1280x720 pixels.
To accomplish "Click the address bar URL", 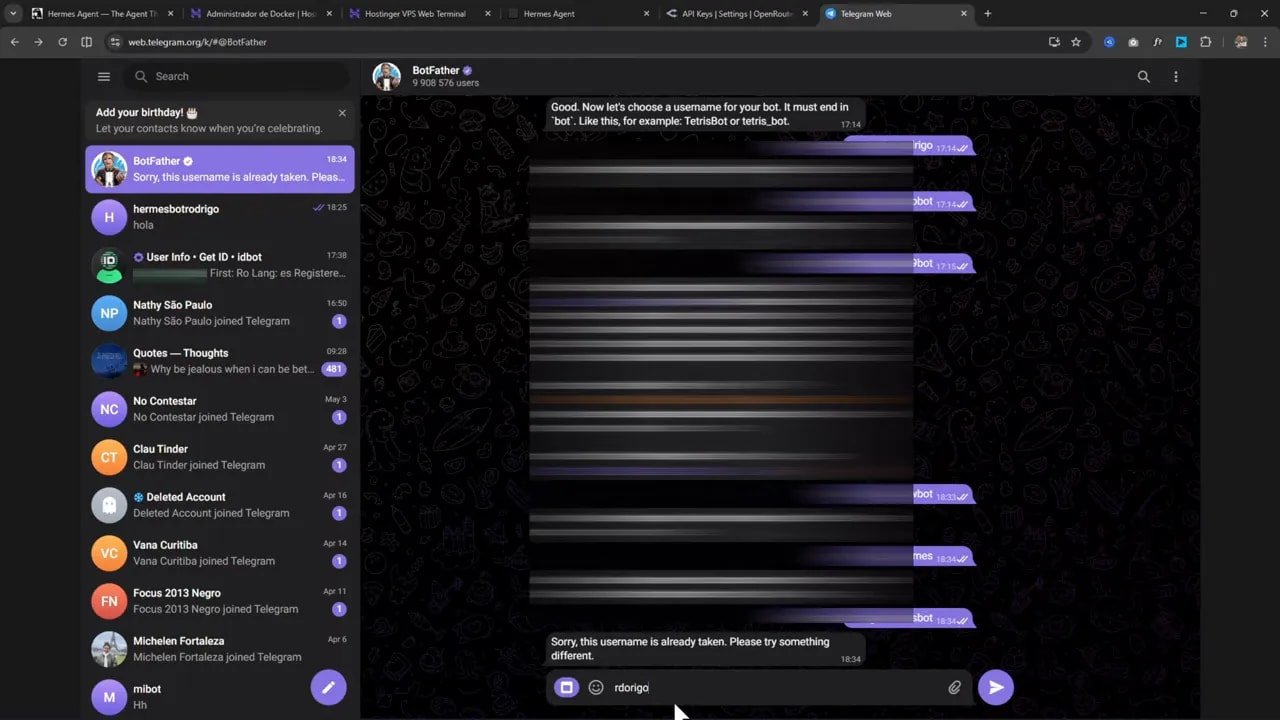I will pos(197,42).
